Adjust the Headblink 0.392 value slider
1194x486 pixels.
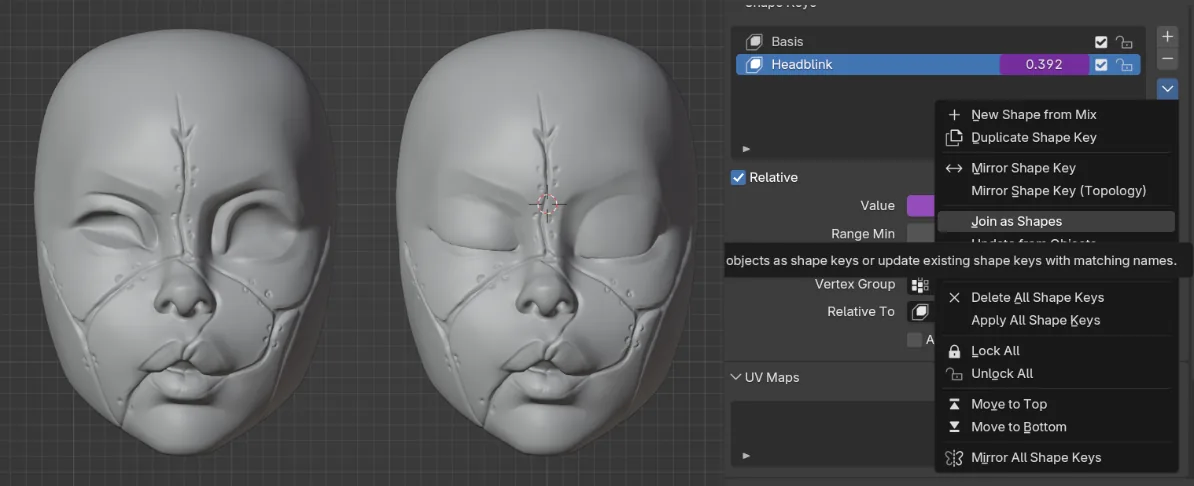(x=1044, y=65)
